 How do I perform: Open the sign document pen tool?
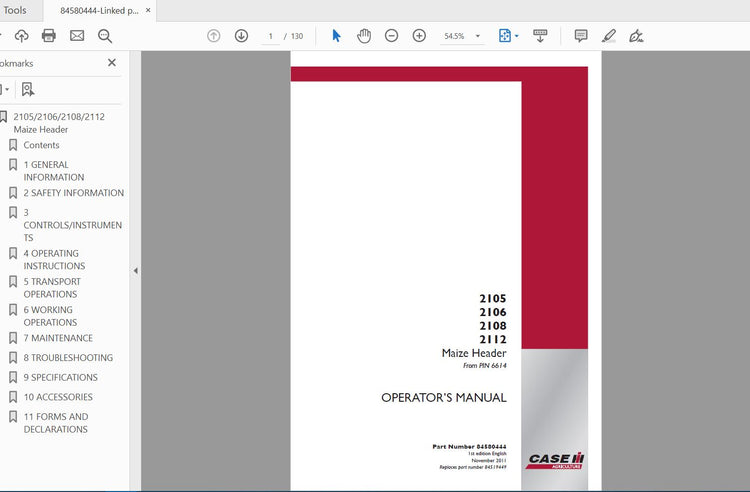[x=636, y=36]
